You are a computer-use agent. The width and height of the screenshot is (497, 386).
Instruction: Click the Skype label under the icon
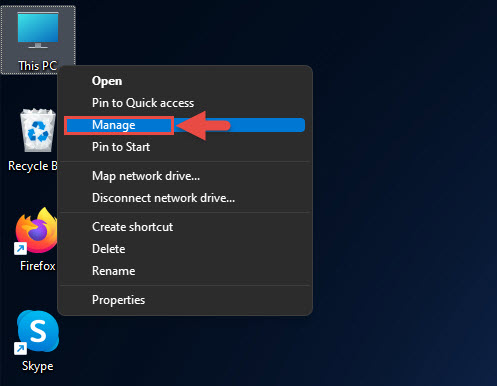coord(37,366)
